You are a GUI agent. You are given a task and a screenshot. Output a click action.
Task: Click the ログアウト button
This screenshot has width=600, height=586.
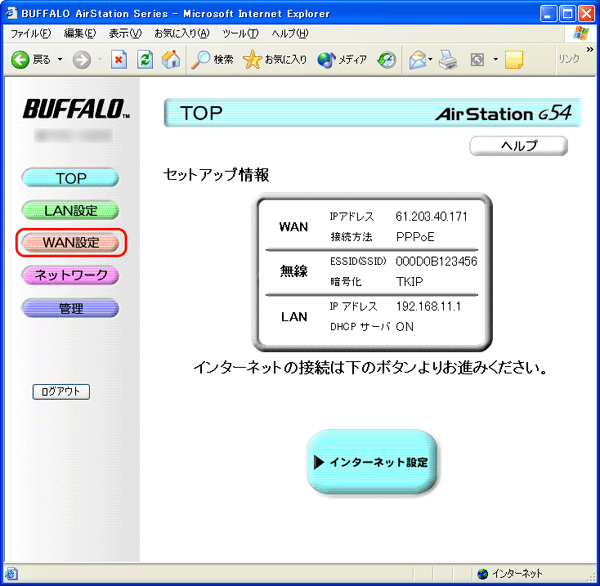[61, 392]
